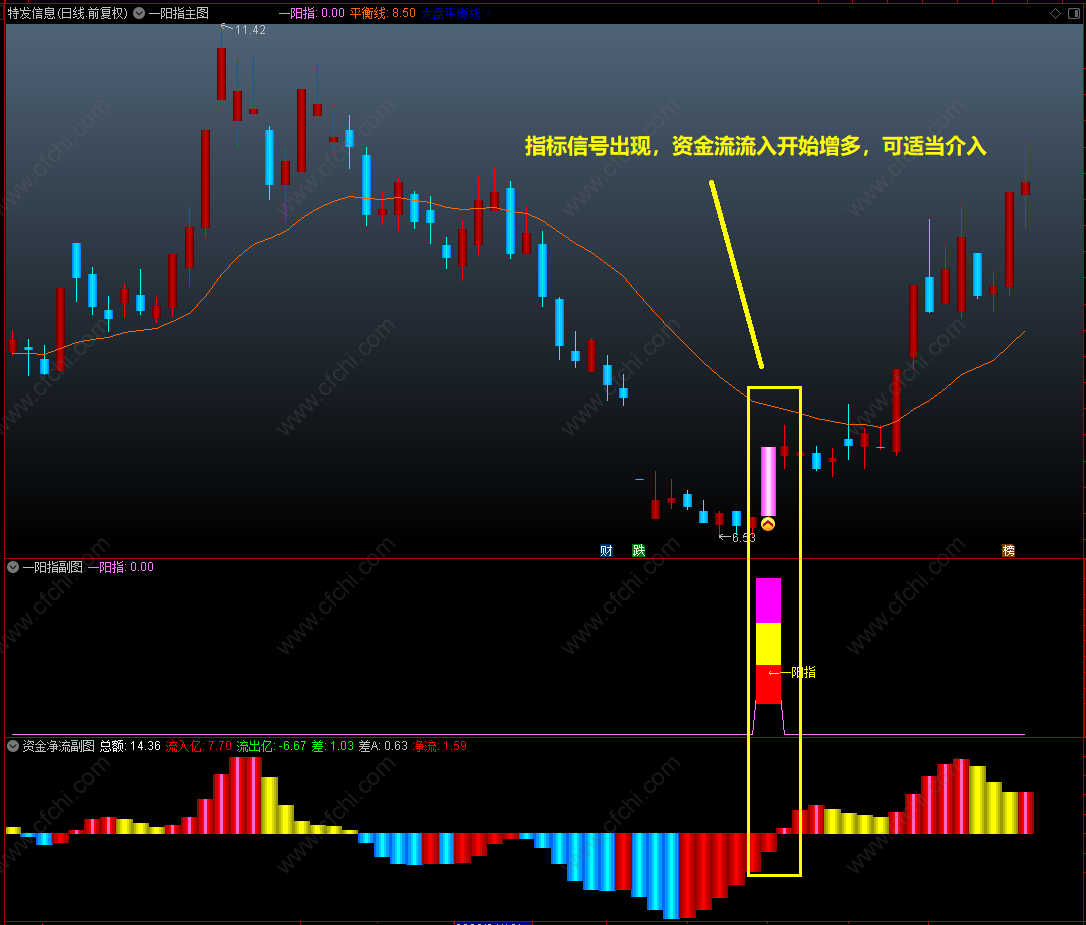Click the green 跌 marker icon
The width and height of the screenshot is (1086, 925).
coord(639,550)
